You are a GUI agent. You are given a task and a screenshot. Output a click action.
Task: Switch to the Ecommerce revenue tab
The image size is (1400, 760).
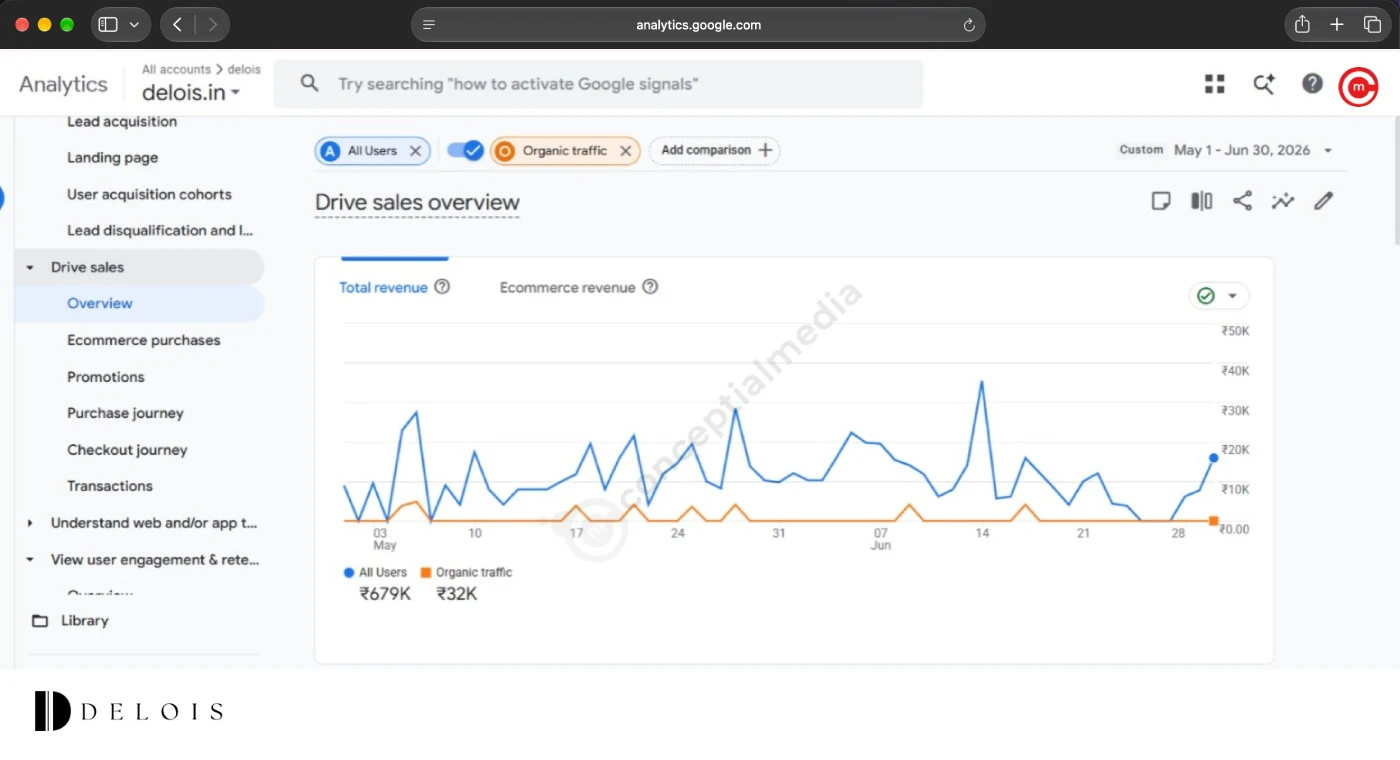pos(567,288)
